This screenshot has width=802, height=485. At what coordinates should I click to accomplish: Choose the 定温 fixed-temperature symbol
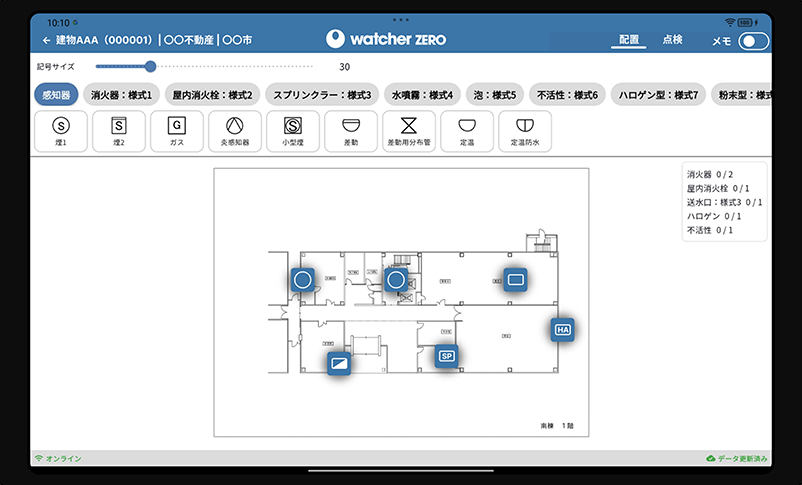coord(467,131)
